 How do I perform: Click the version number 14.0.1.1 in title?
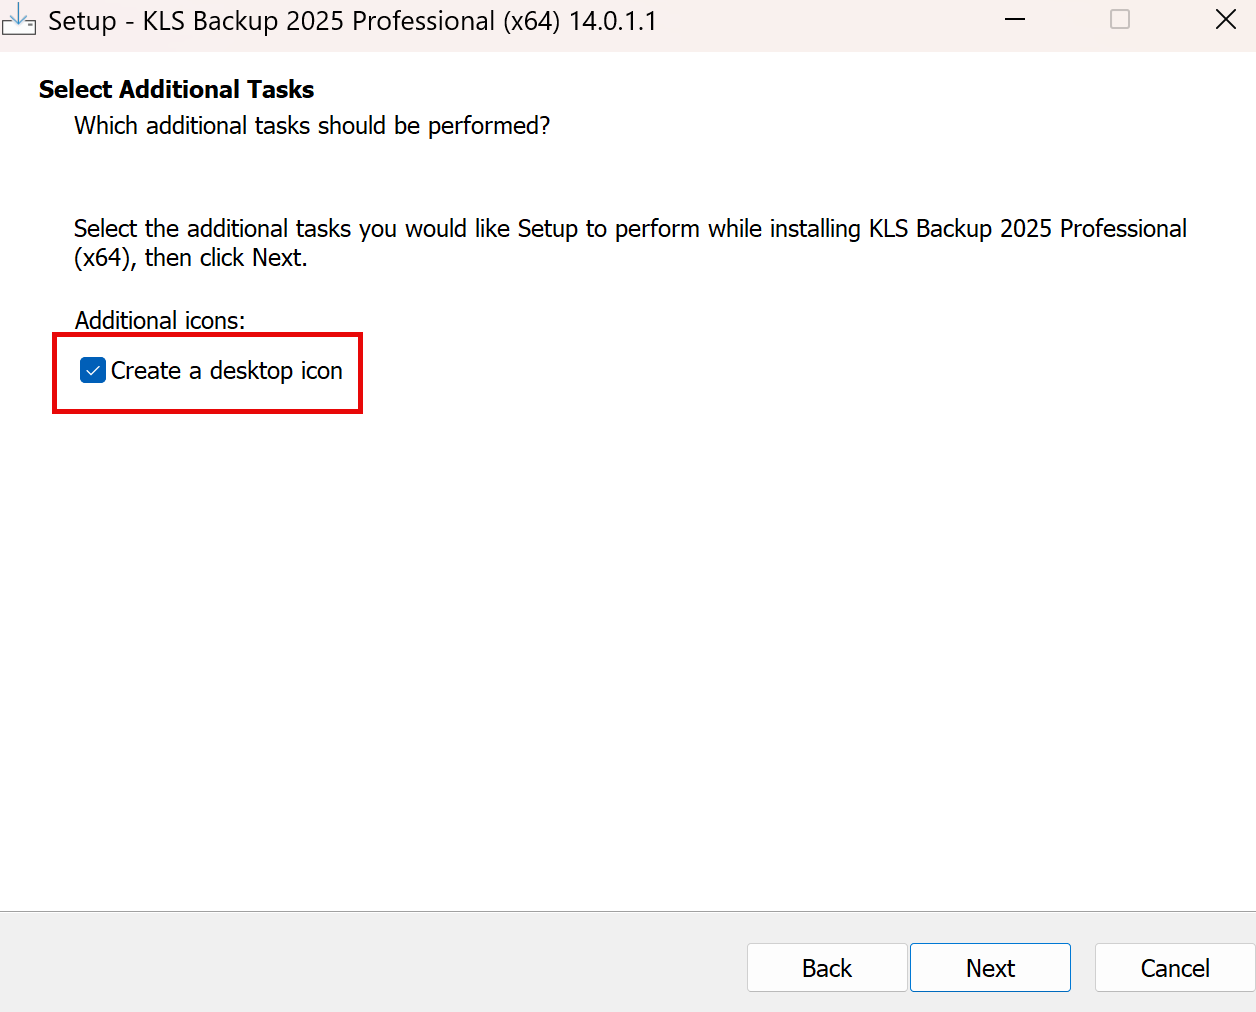612,21
